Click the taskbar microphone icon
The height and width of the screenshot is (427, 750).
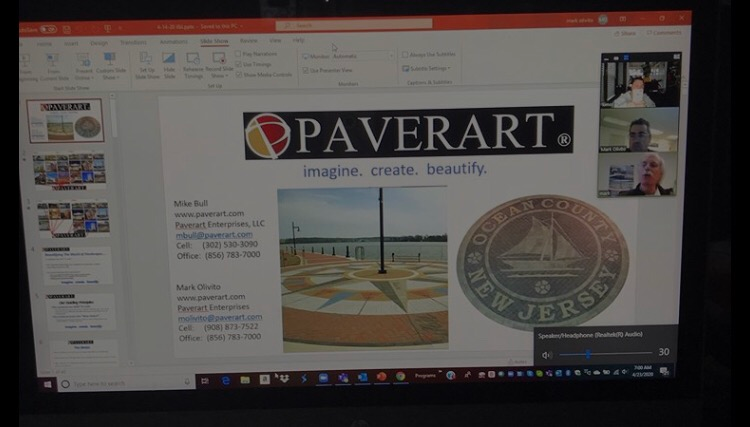coord(187,382)
